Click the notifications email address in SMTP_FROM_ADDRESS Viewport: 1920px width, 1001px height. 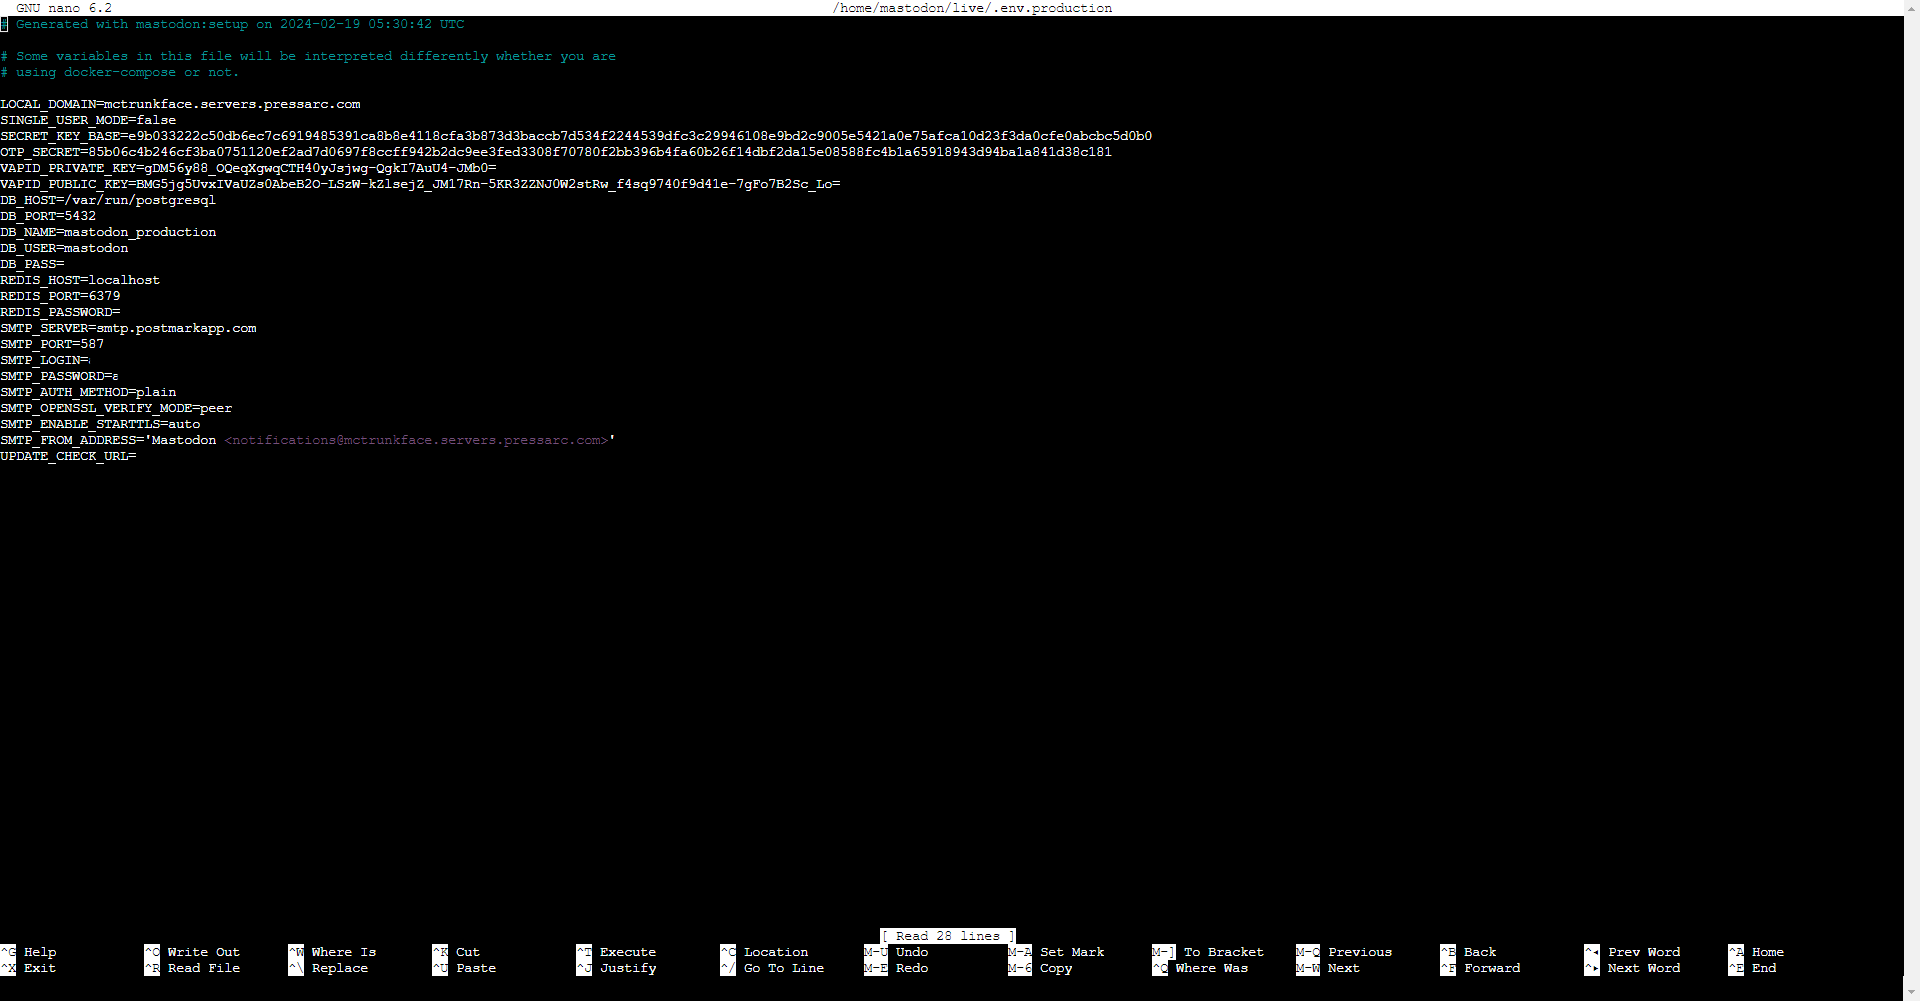click(x=416, y=440)
